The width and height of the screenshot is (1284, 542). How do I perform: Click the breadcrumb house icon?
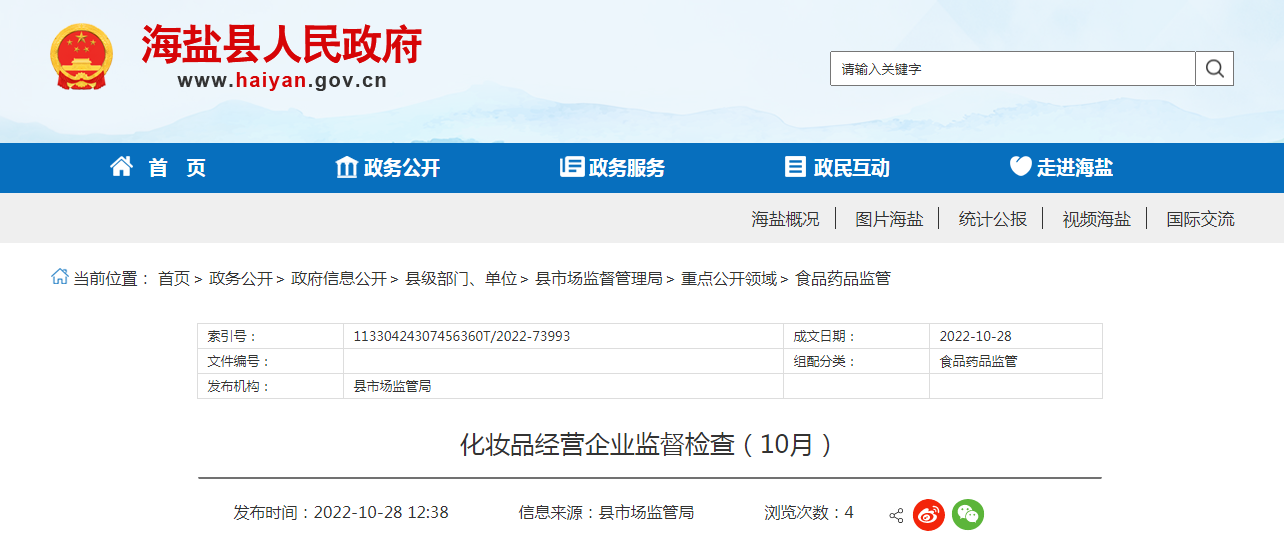[60, 277]
